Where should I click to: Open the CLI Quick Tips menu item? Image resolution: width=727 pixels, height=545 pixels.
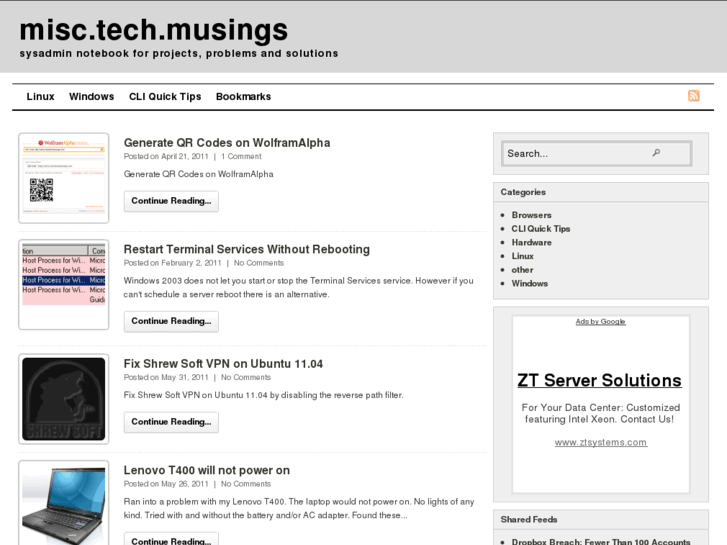pyautogui.click(x=165, y=96)
